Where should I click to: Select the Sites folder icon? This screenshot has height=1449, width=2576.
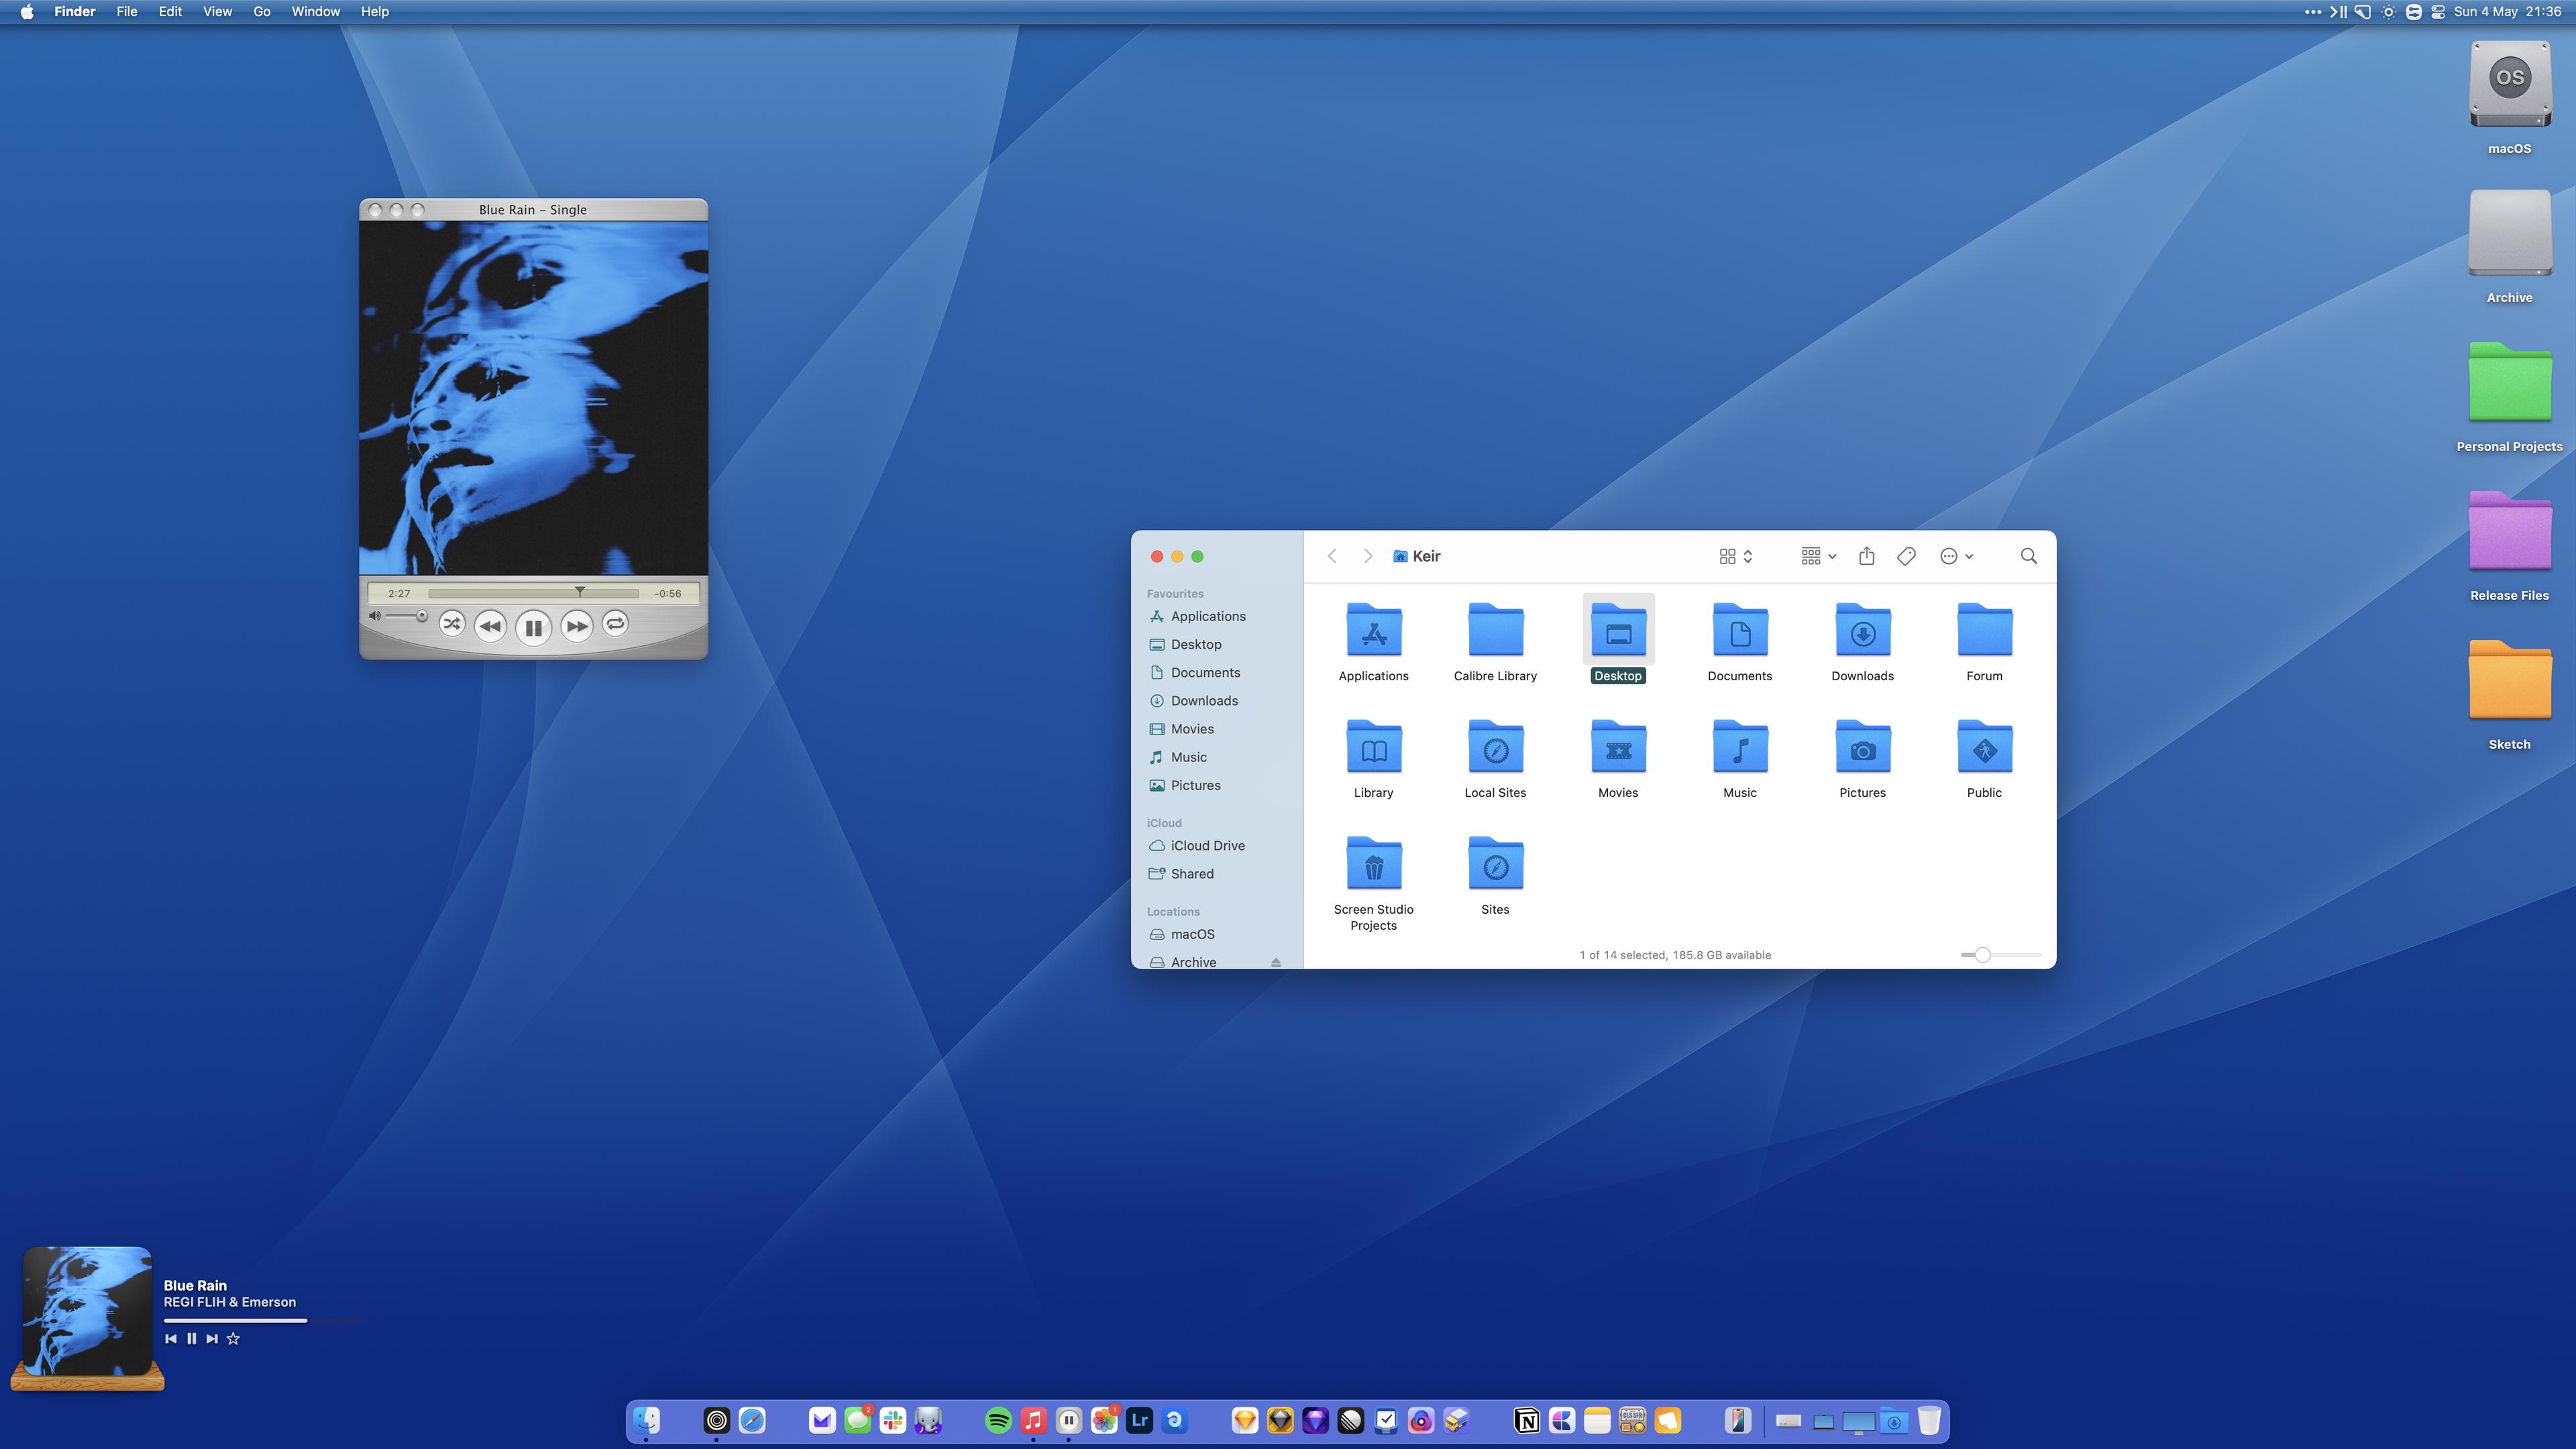1495,863
